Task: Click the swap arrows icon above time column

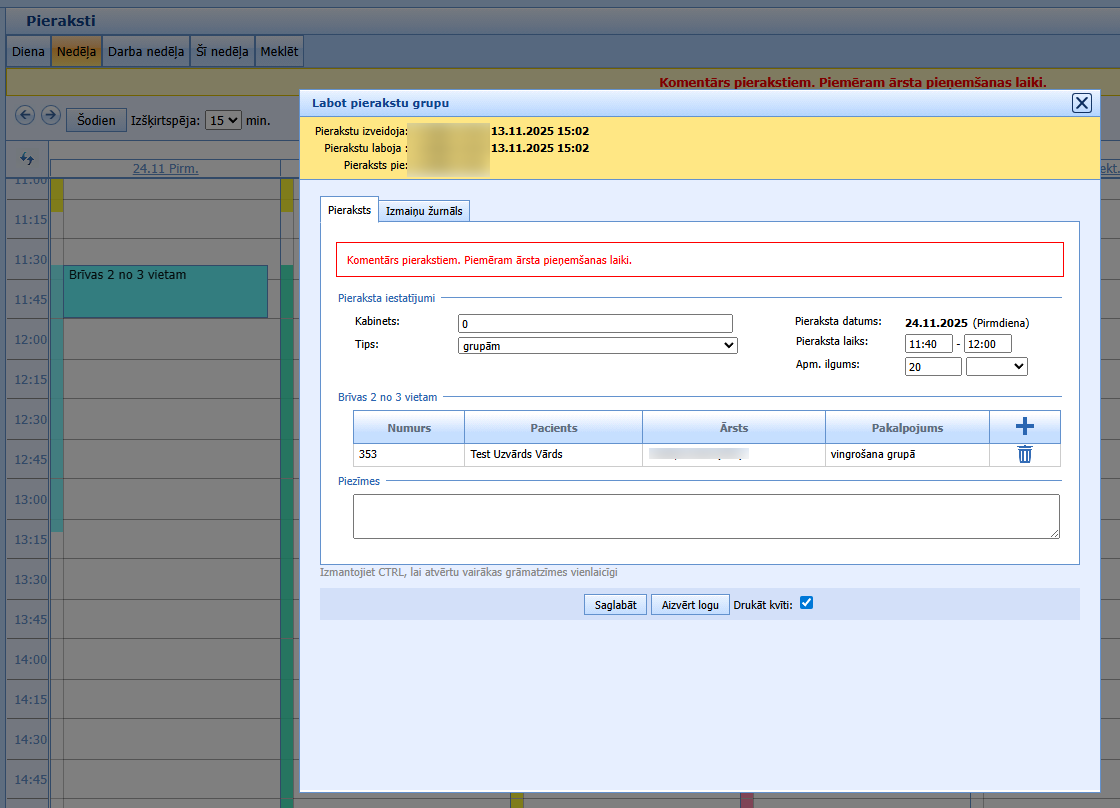Action: click(x=27, y=158)
